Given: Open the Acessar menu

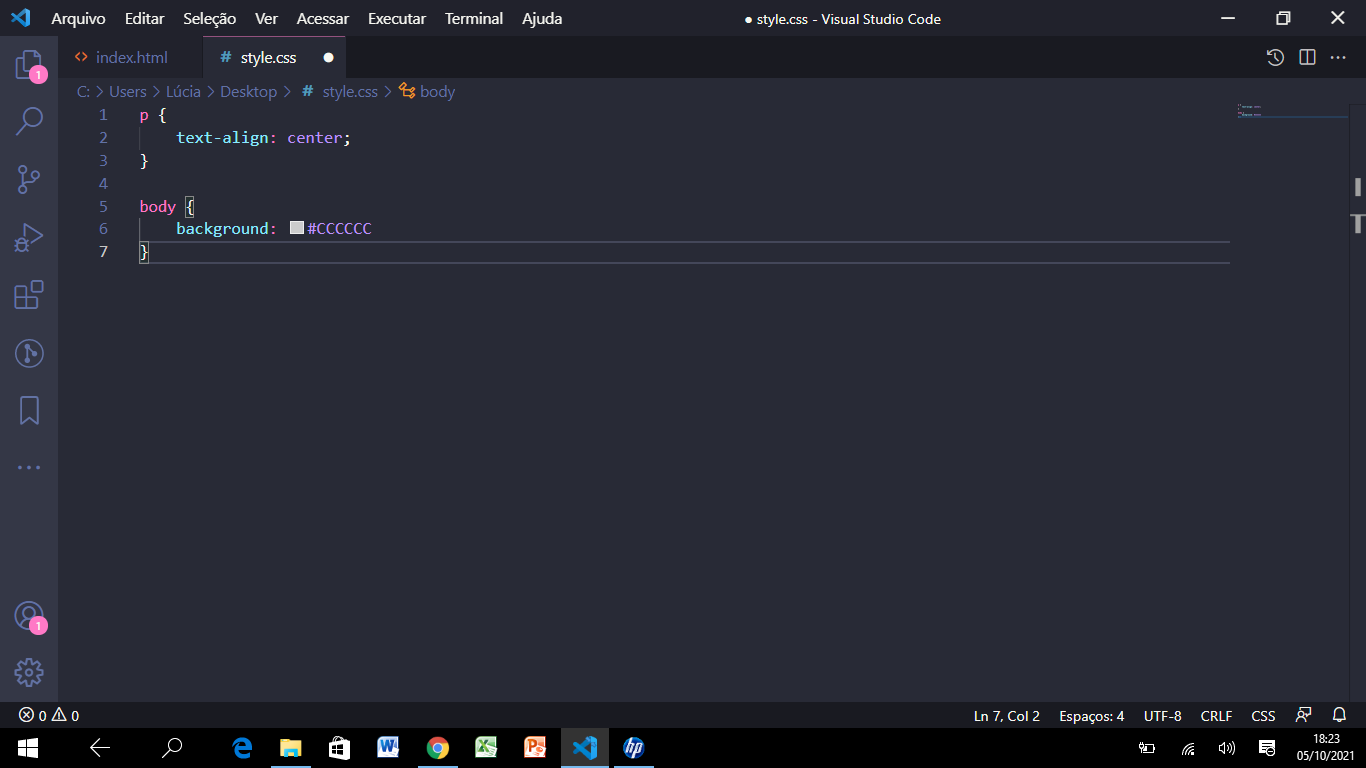Looking at the screenshot, I should click(323, 18).
